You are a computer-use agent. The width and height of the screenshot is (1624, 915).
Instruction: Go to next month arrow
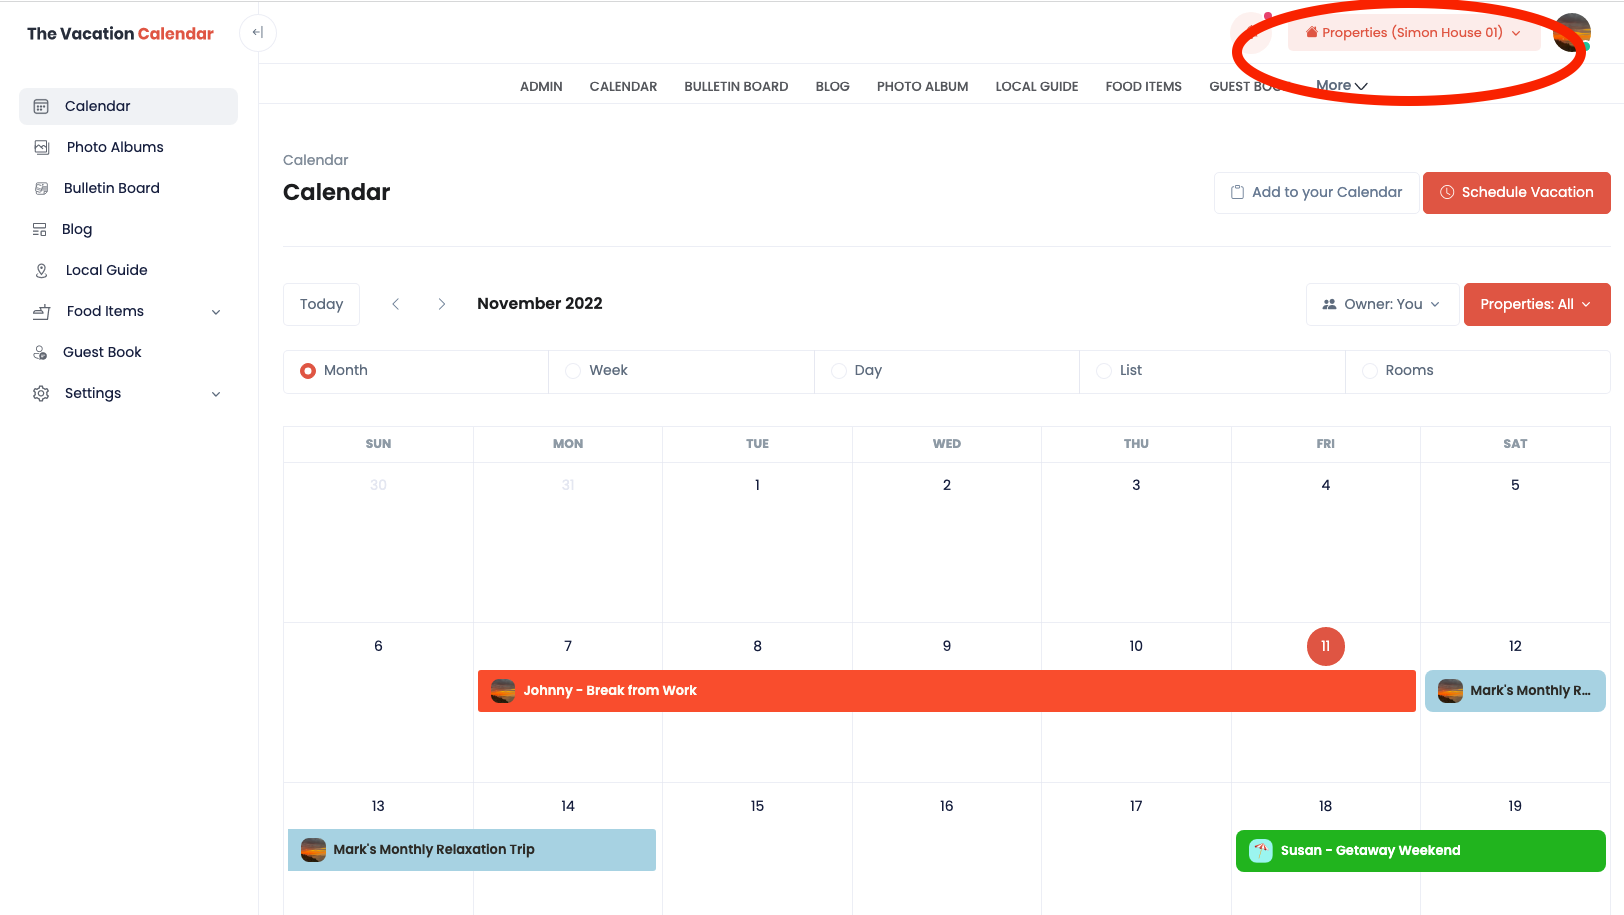coord(441,304)
